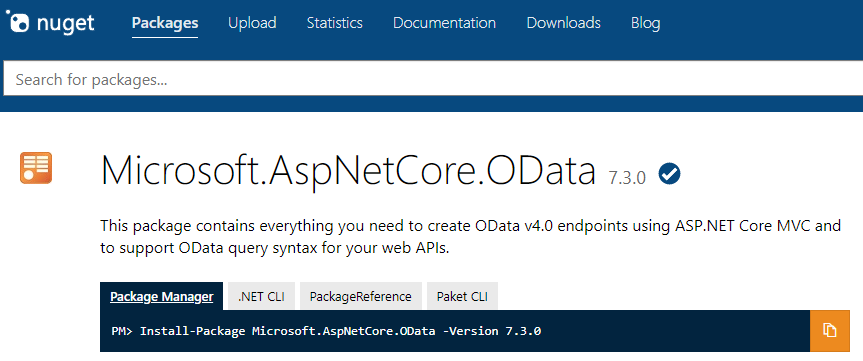Click the verified checkmark badge
863x361 pixels.
(669, 174)
